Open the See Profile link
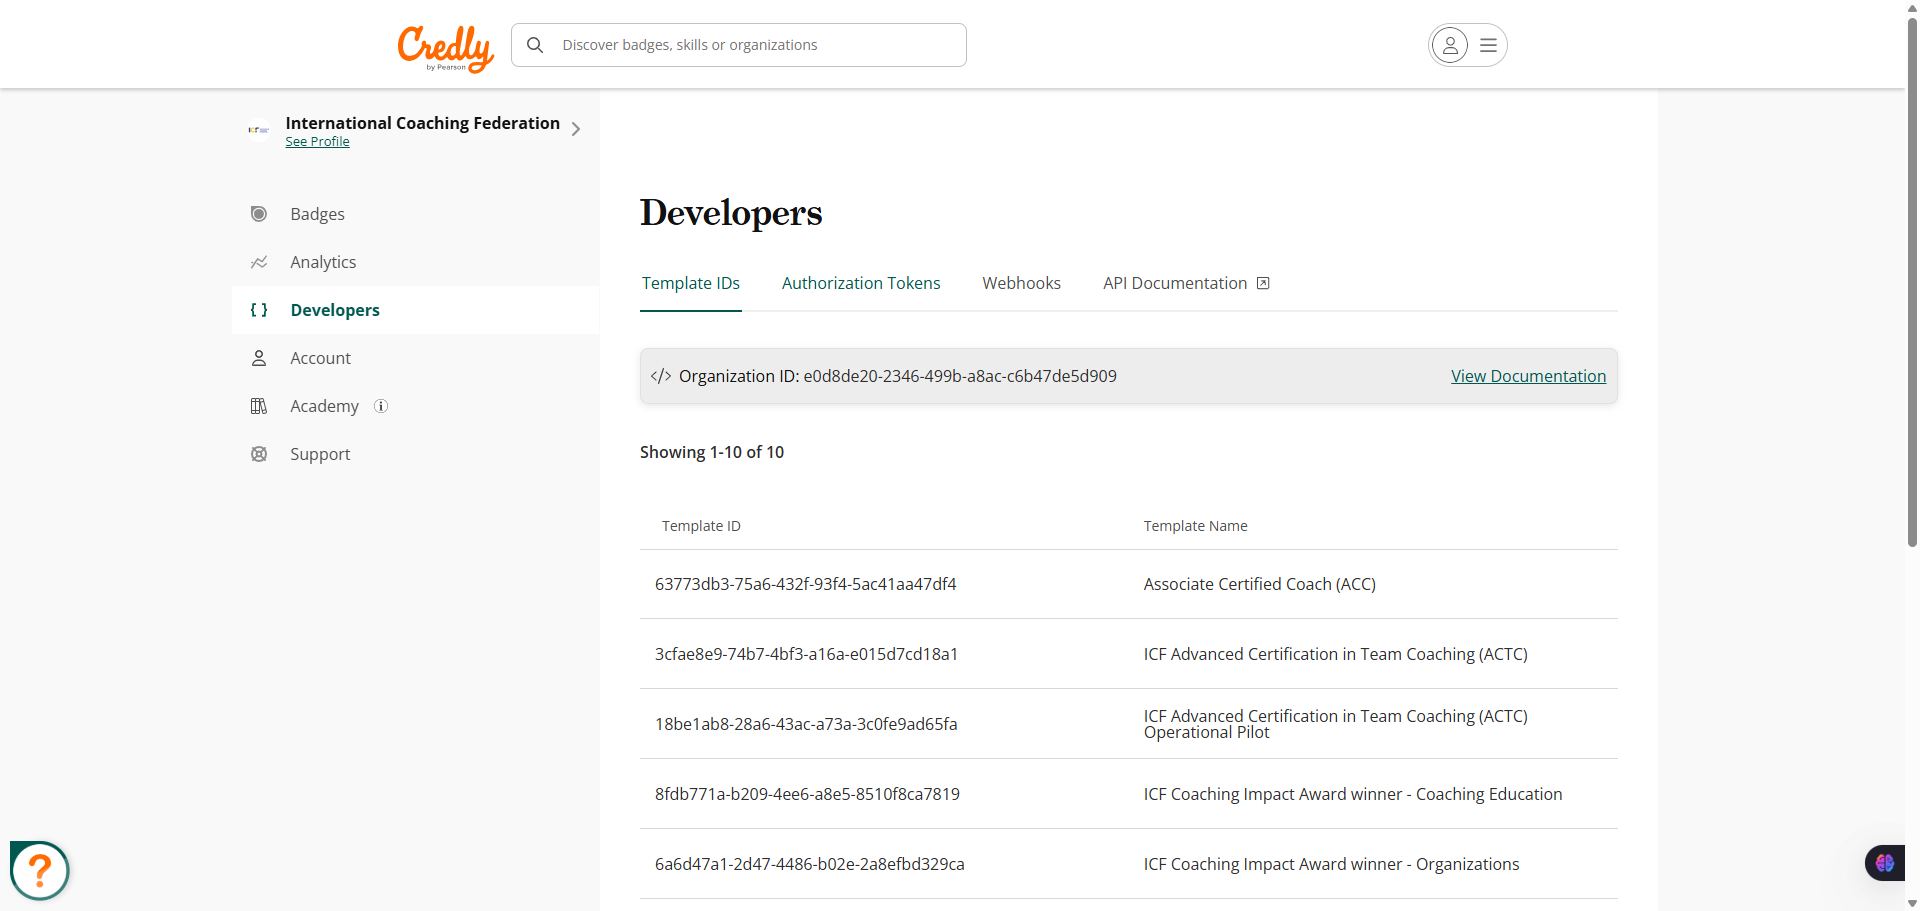Image resolution: width=1920 pixels, height=911 pixels. (317, 142)
